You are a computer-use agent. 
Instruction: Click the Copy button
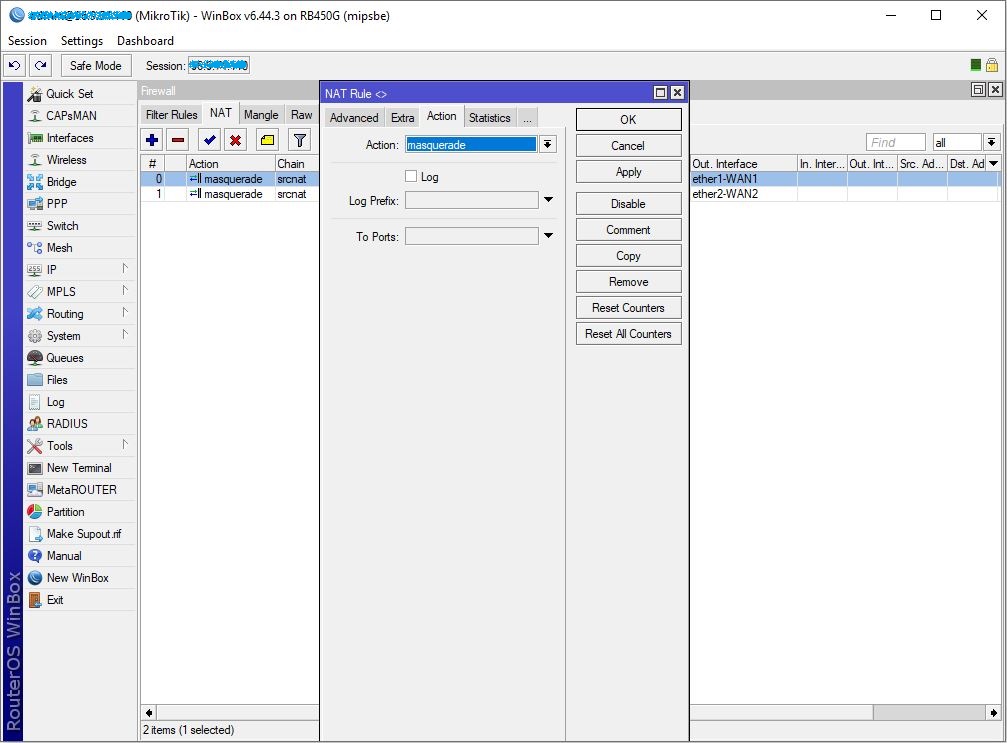pyautogui.click(x=628, y=256)
